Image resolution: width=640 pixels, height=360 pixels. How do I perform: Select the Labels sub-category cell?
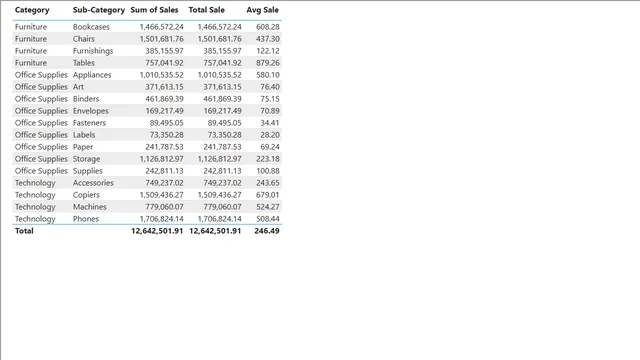click(x=84, y=135)
